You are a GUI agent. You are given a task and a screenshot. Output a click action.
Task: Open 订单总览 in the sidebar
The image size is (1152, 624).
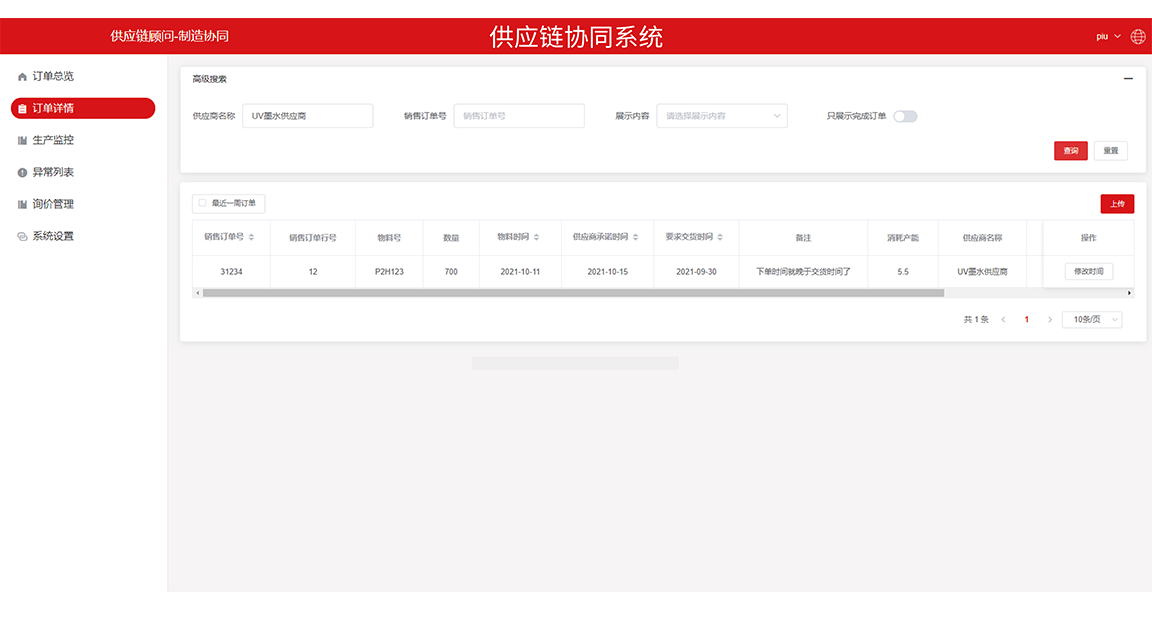[53, 77]
